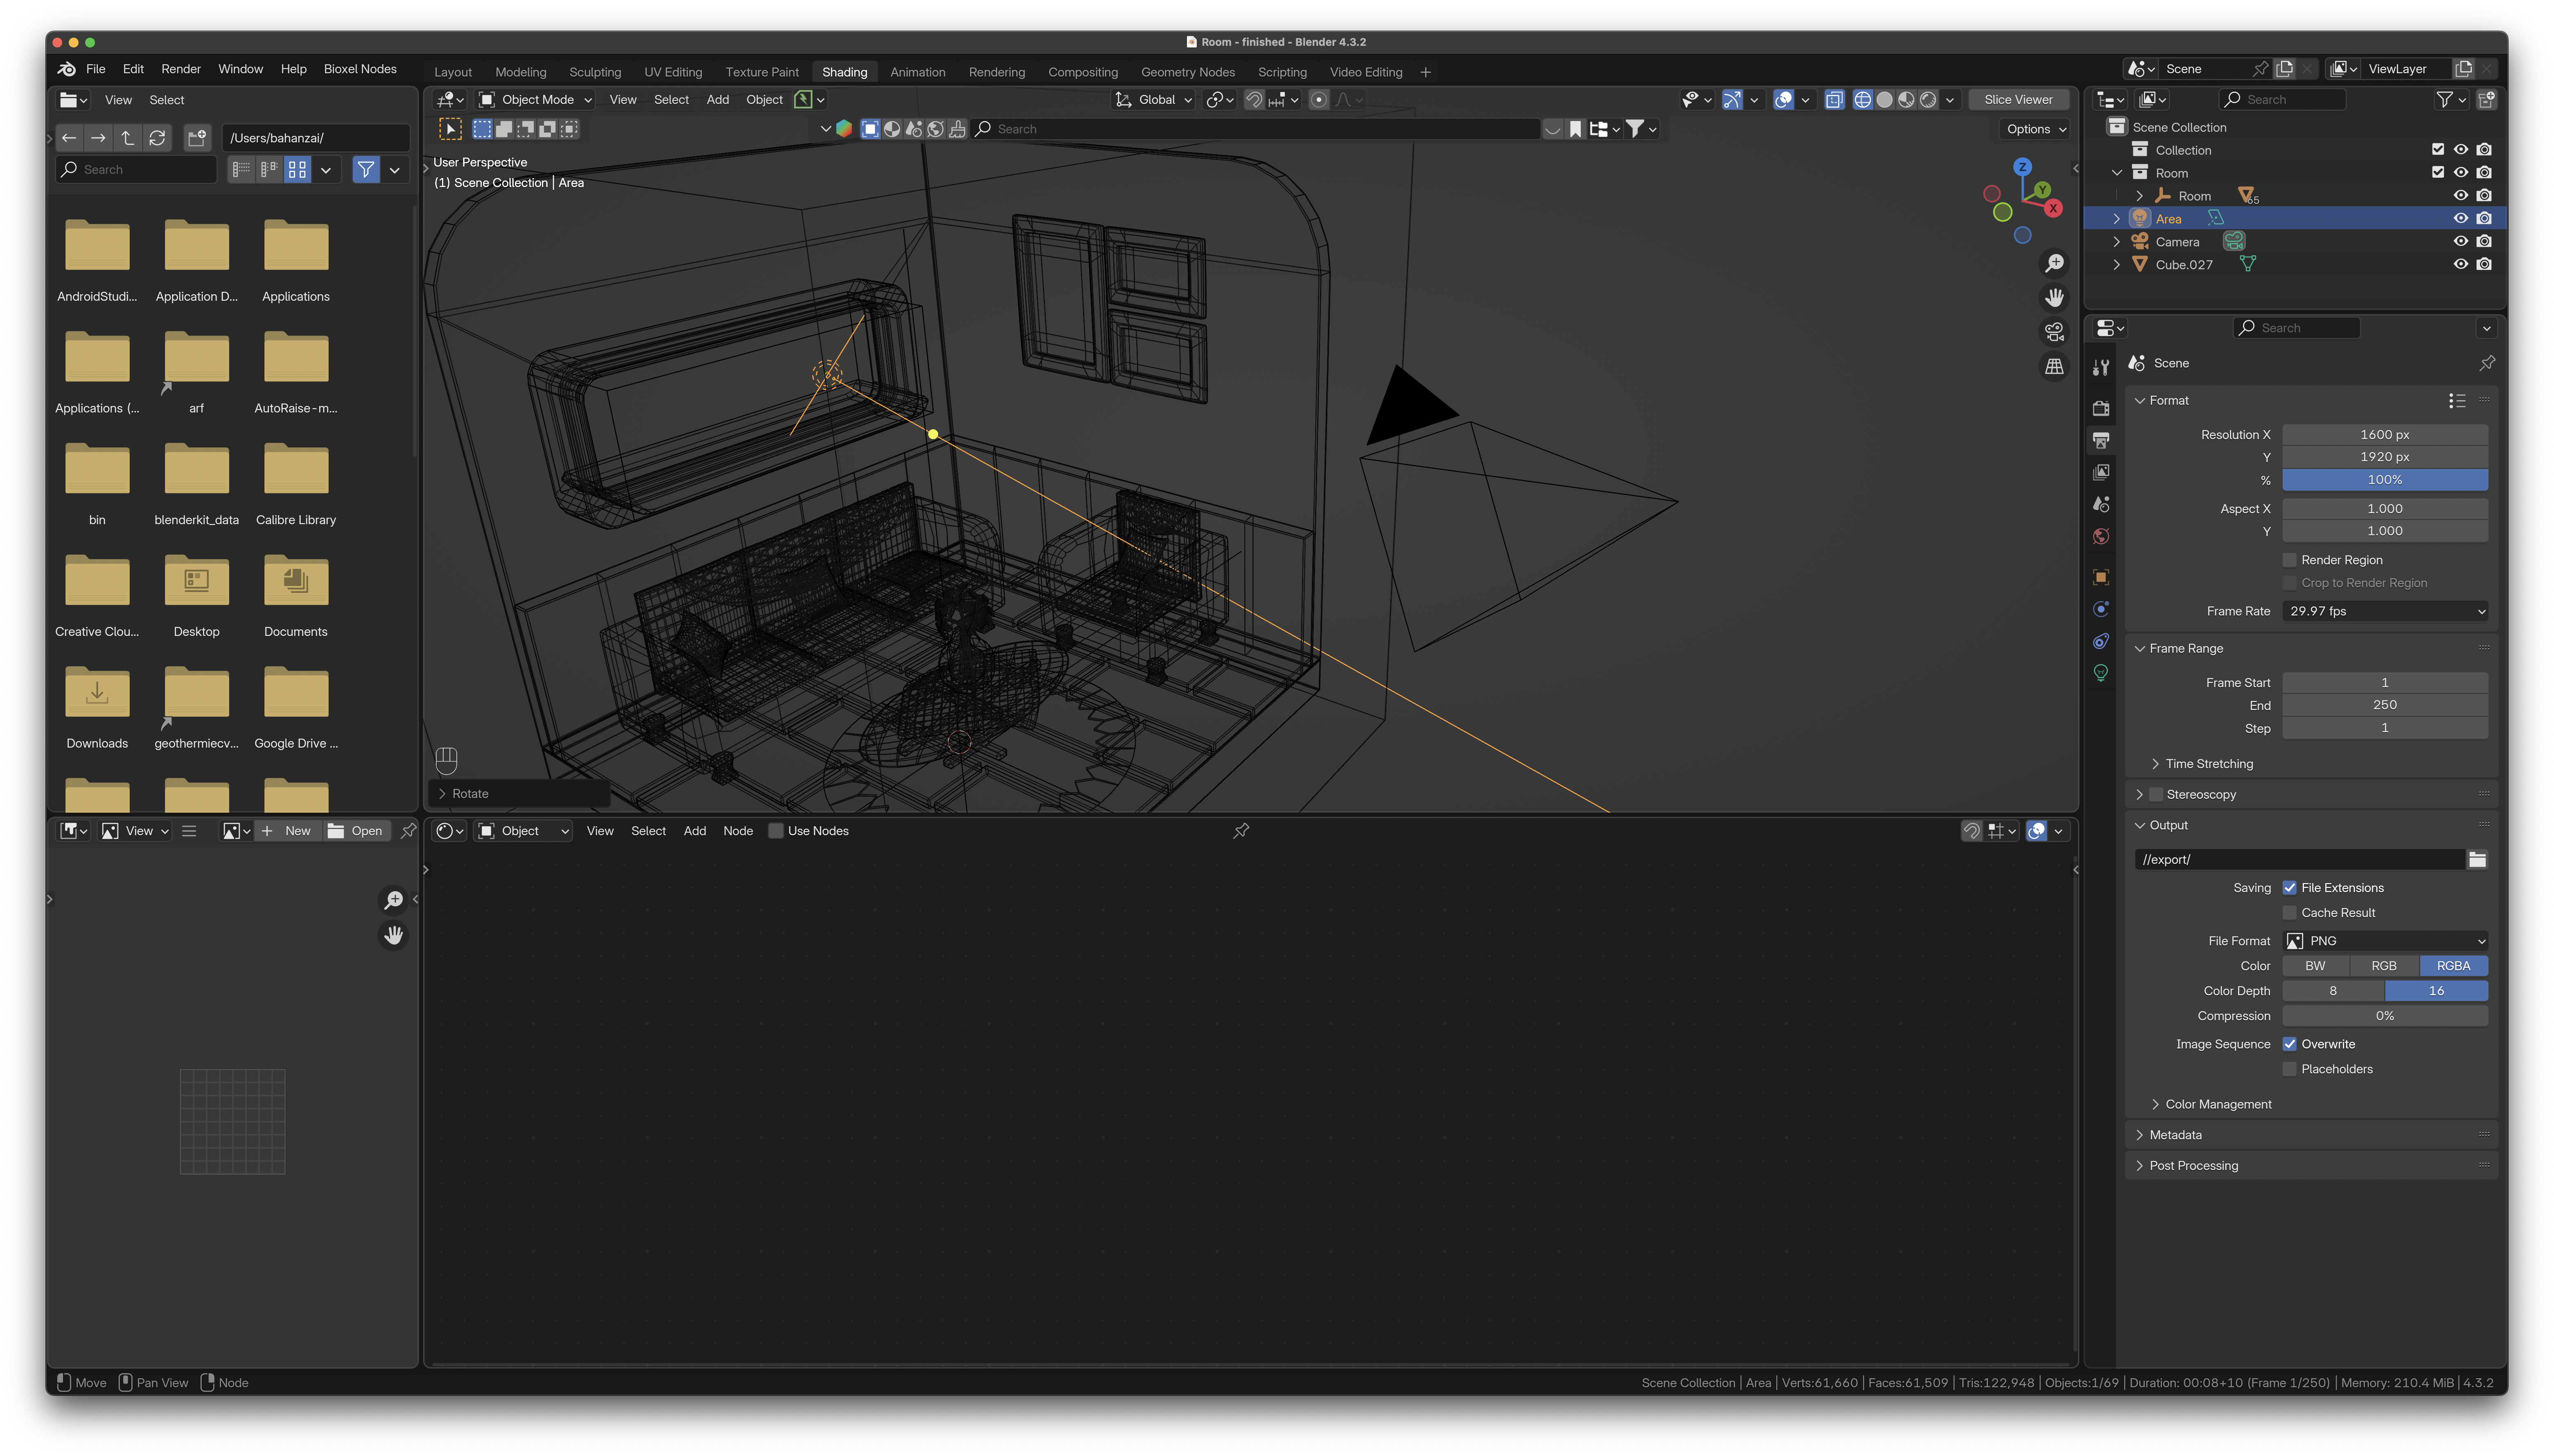This screenshot has height=1456, width=2554.
Task: Click the Open image button
Action: (356, 831)
